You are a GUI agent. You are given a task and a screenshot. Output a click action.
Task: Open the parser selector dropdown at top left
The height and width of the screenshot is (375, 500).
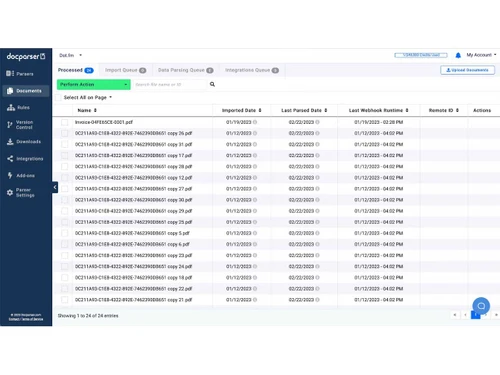[x=70, y=55]
